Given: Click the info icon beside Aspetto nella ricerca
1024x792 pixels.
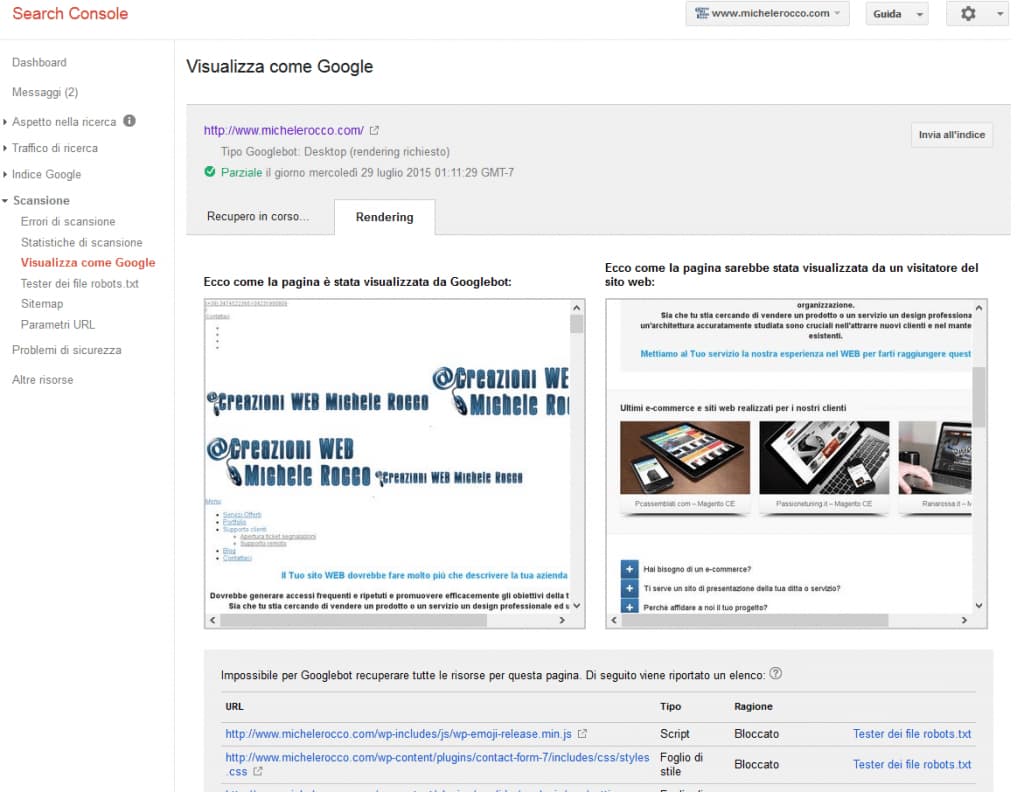Looking at the screenshot, I should point(129,121).
